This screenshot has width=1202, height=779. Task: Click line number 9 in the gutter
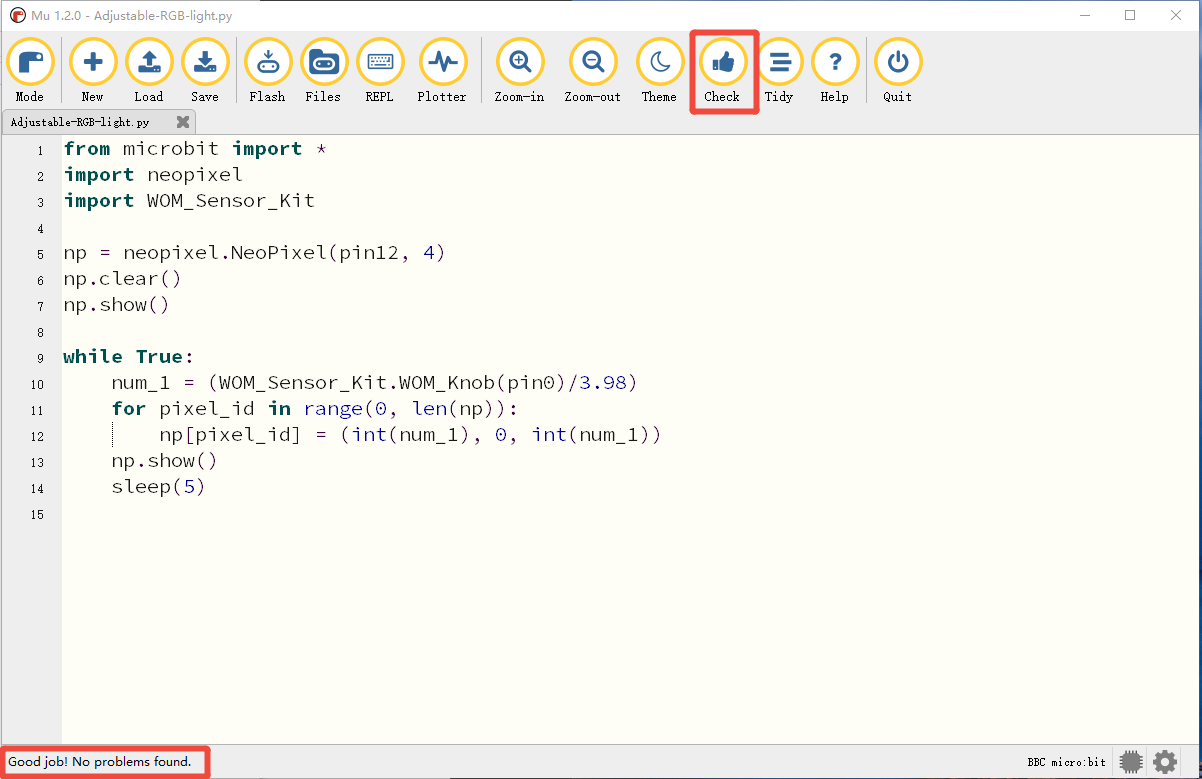[39, 358]
